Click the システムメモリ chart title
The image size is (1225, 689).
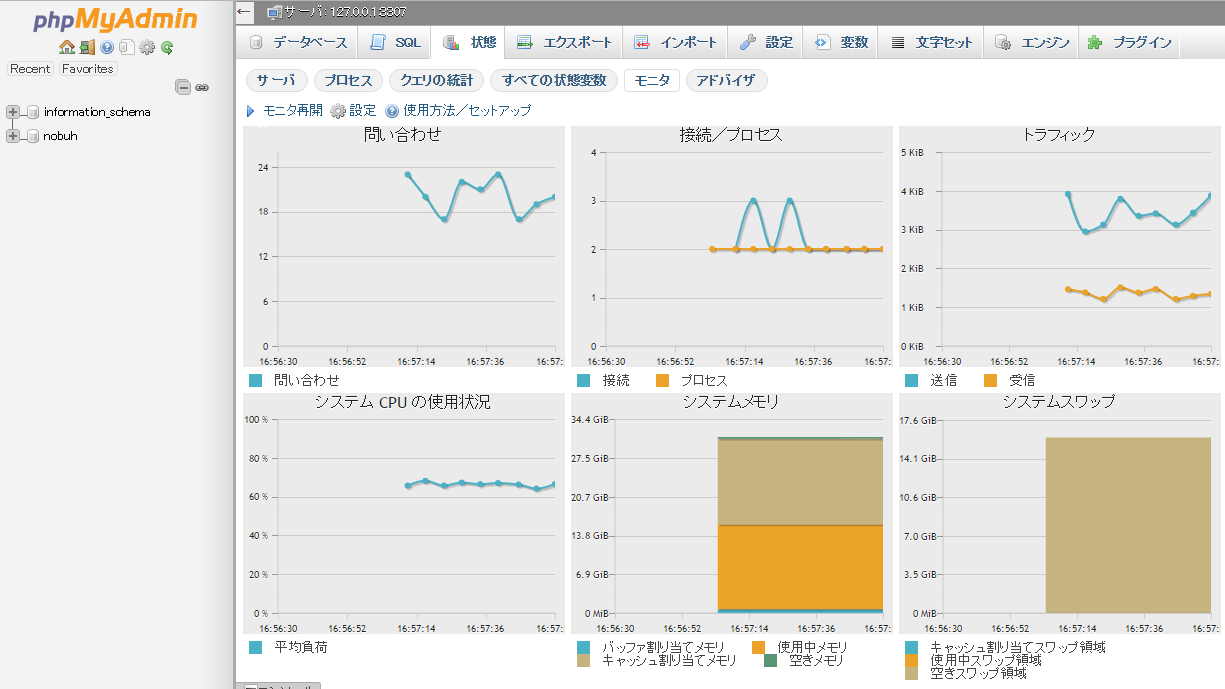(730, 402)
